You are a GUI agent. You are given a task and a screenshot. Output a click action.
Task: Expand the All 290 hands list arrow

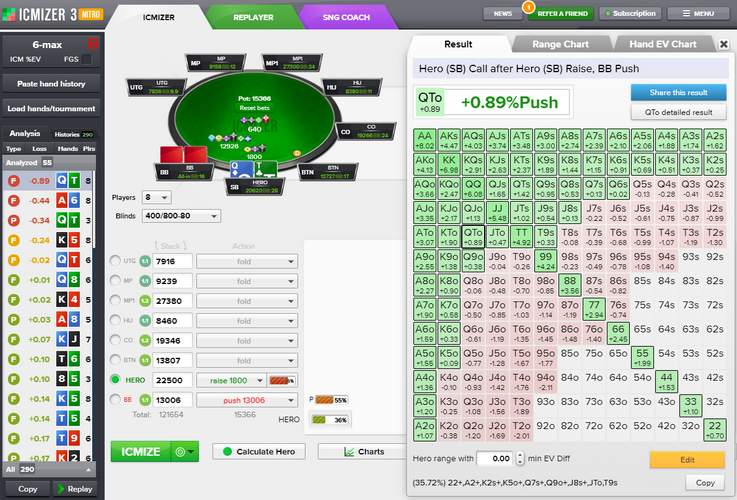tap(88, 469)
